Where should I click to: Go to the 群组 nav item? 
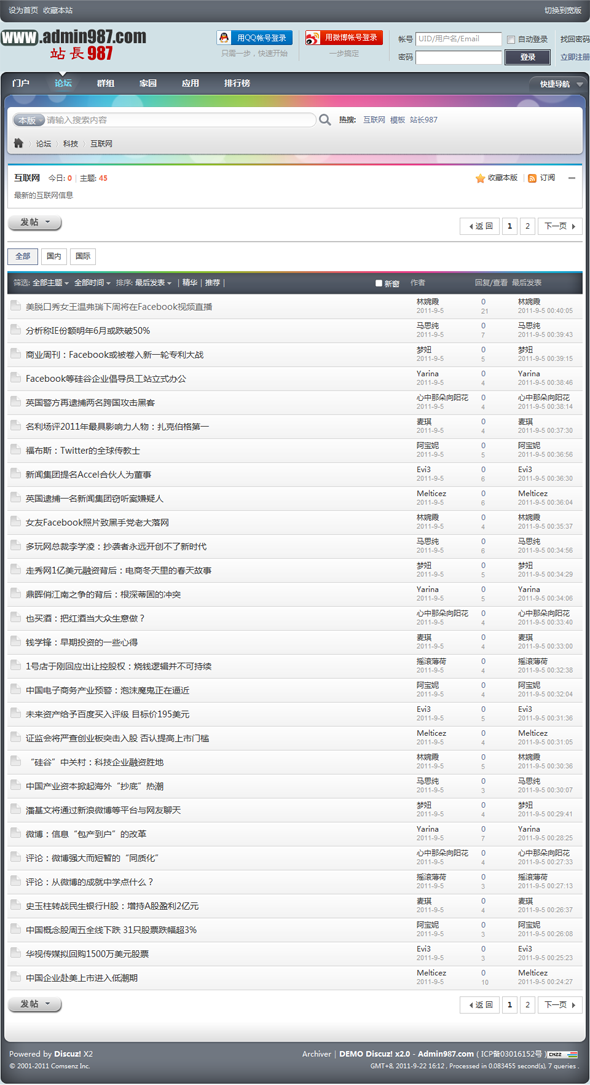(106, 84)
